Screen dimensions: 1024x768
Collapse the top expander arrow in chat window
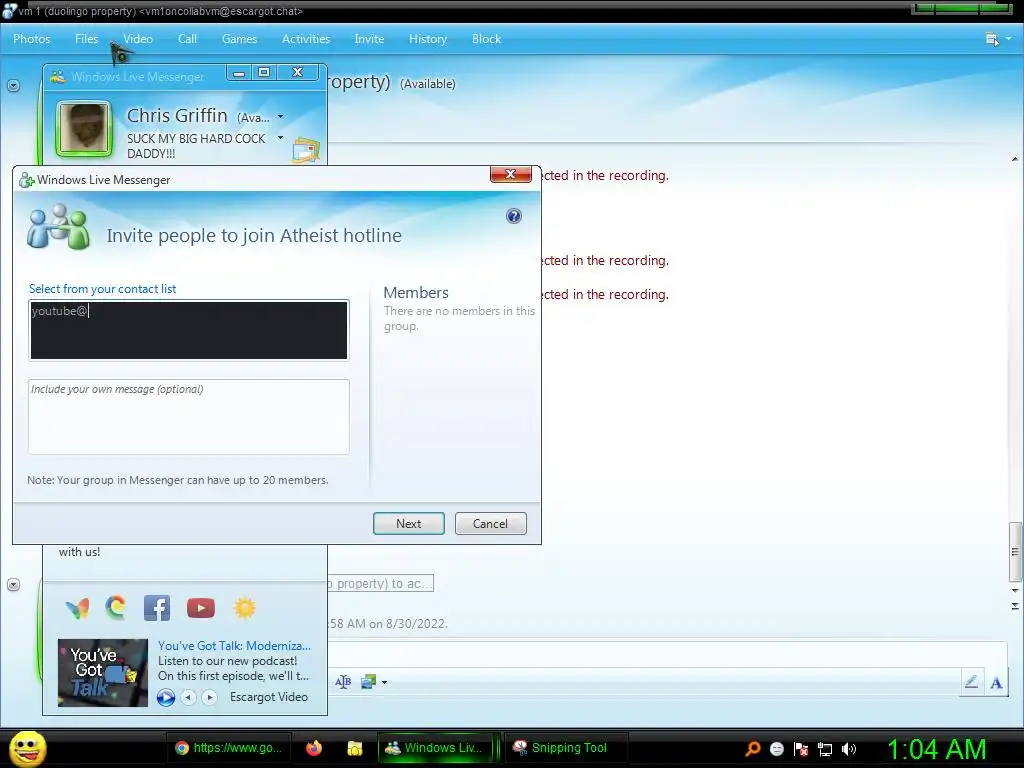click(x=14, y=86)
